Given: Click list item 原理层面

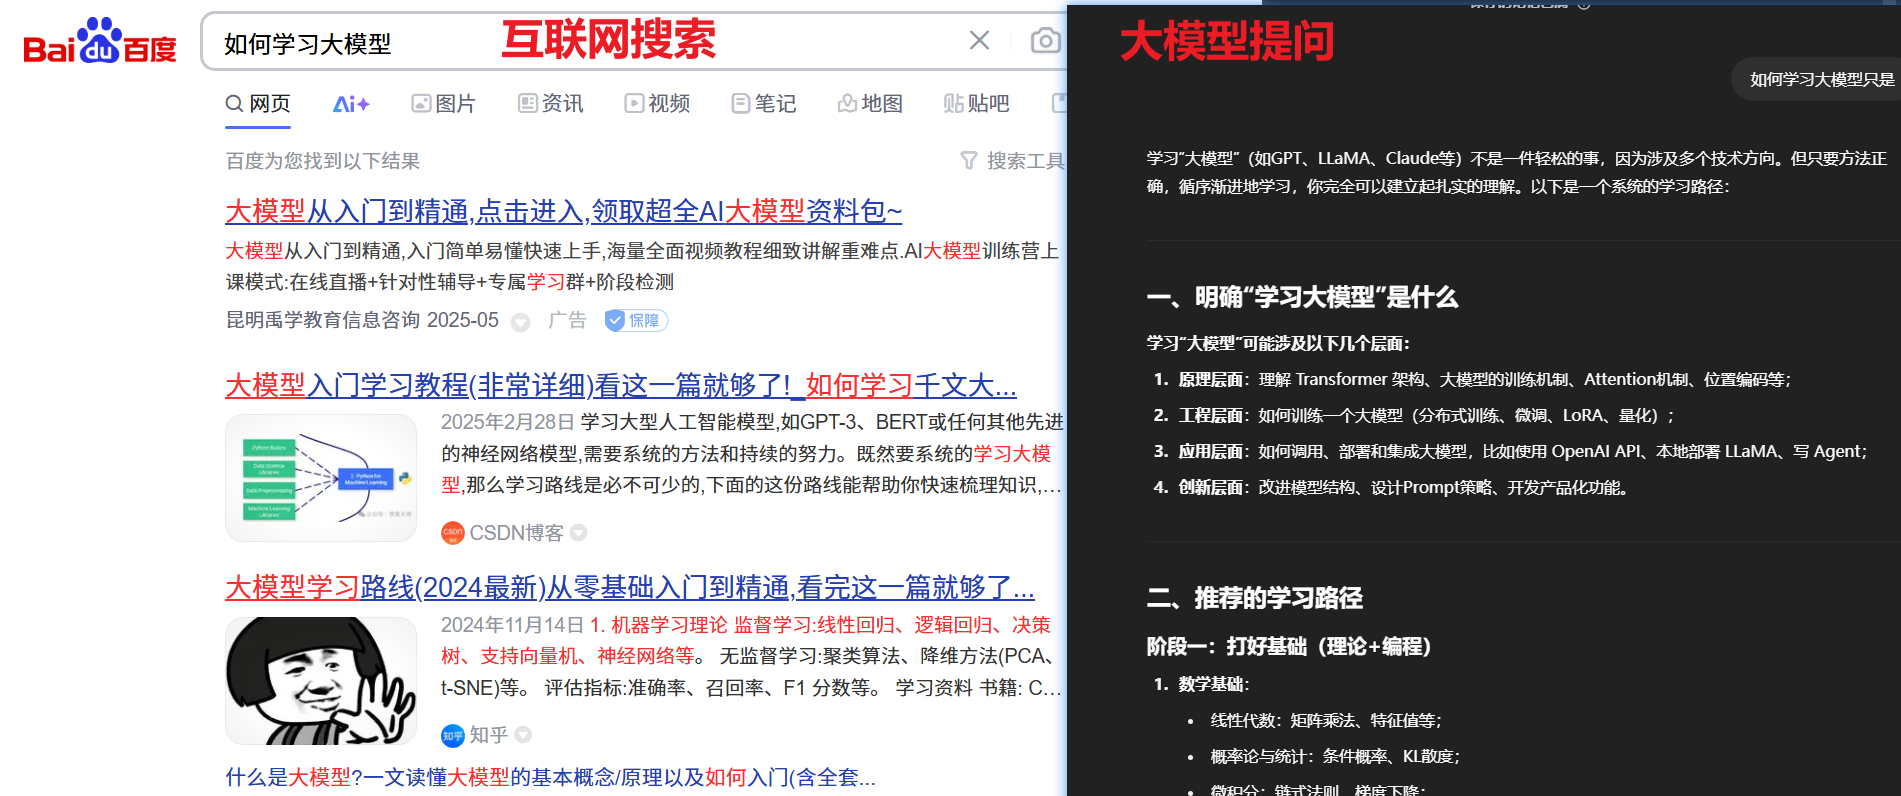Looking at the screenshot, I should click(x=1472, y=380).
